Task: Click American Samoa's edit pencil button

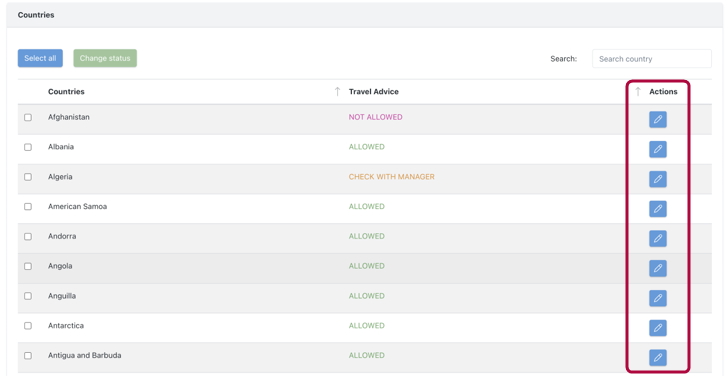Action: [657, 209]
